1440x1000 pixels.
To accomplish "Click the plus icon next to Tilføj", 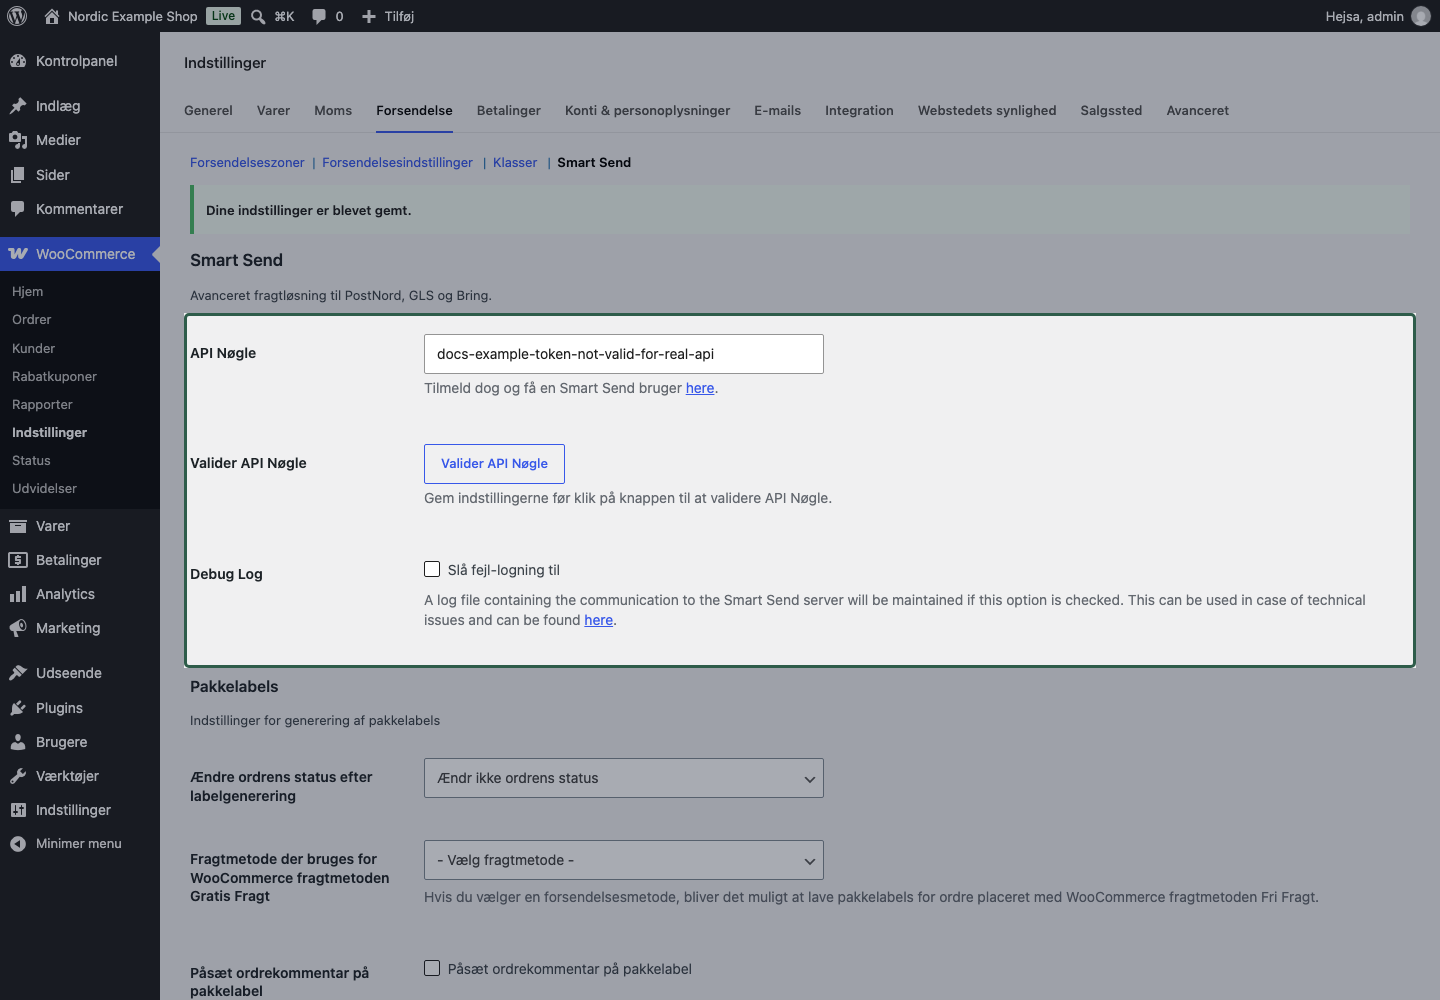I will [369, 16].
